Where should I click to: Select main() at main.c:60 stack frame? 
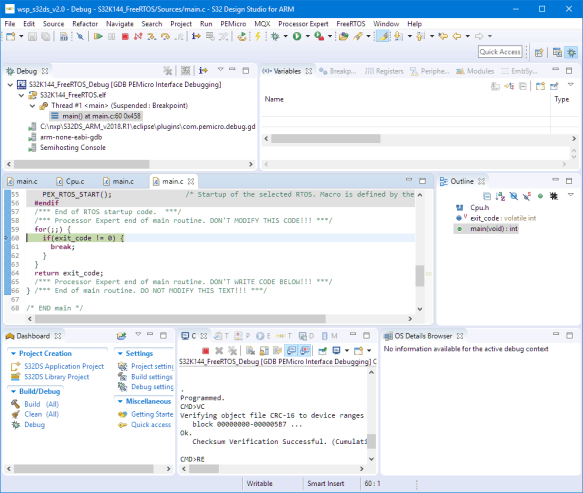coord(96,116)
